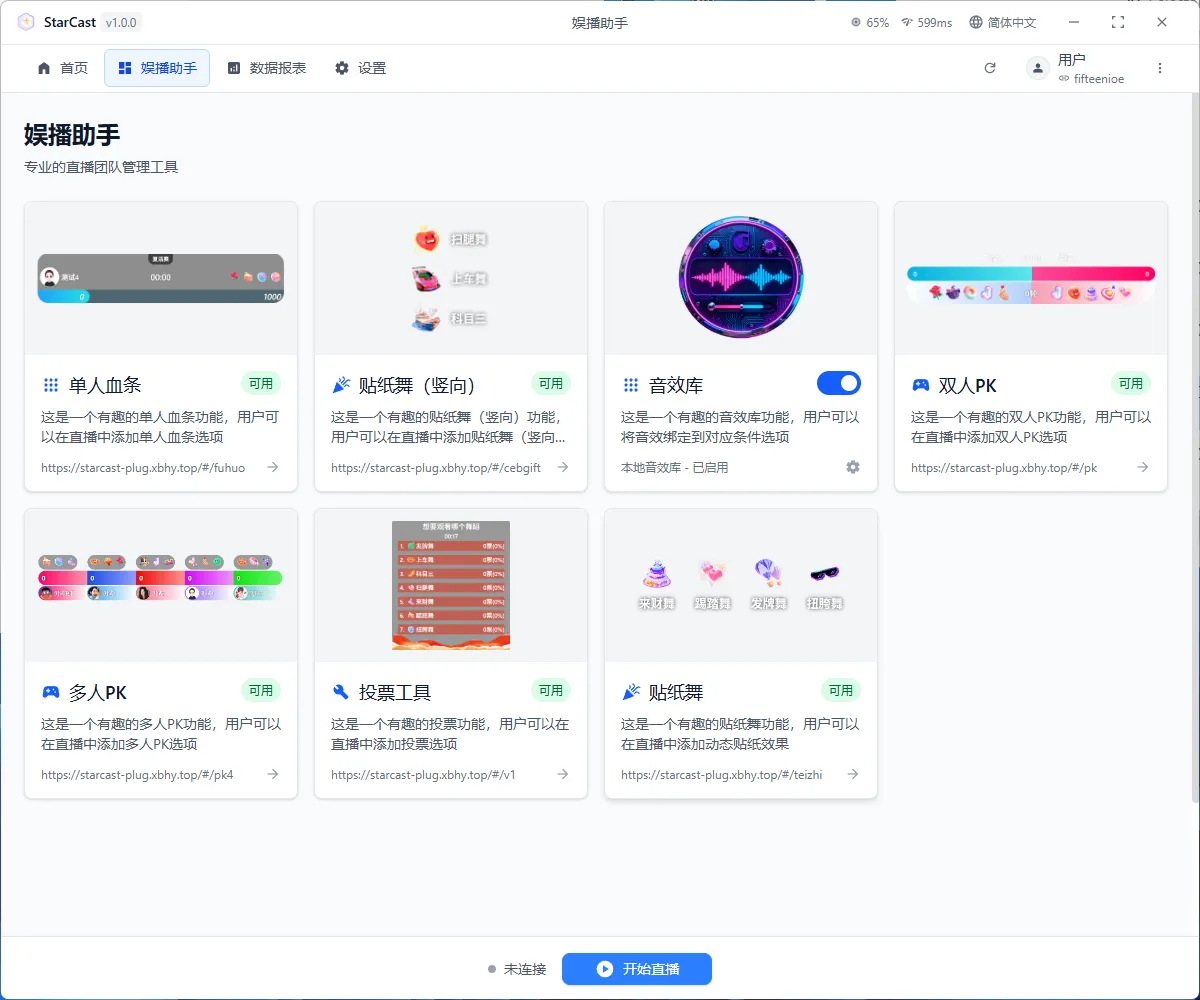The image size is (1200, 1000).
Task: Switch to the 首页 tab
Action: [x=62, y=68]
